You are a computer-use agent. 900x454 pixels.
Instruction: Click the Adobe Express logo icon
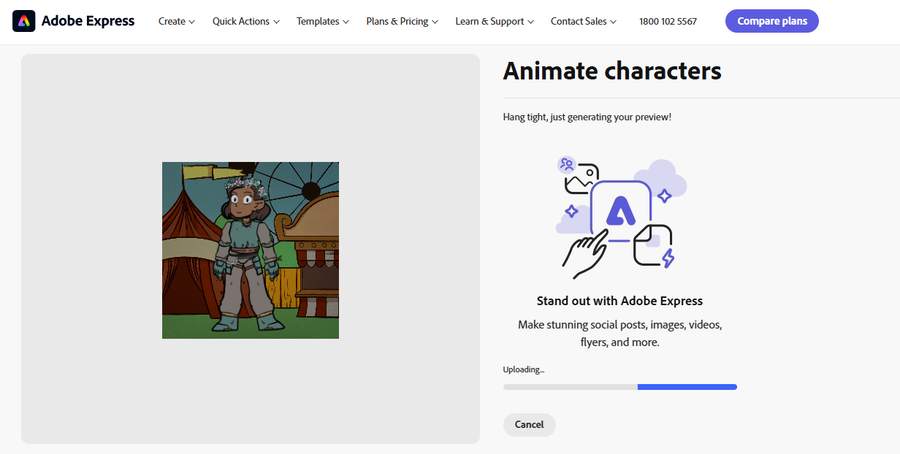coord(24,21)
